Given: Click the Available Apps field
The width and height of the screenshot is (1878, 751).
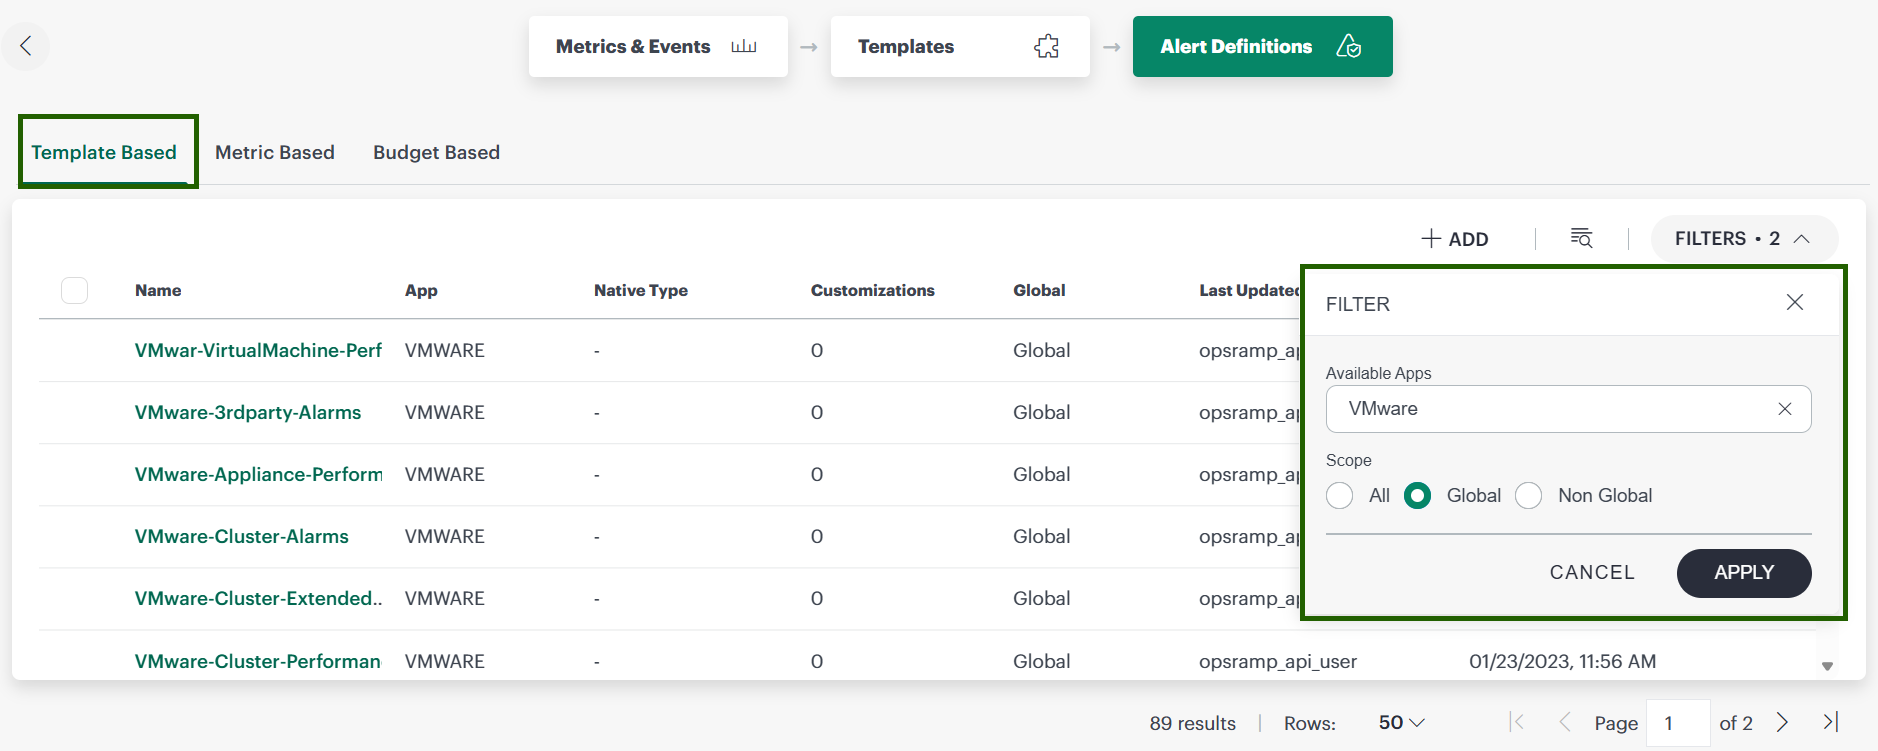Looking at the screenshot, I should pyautogui.click(x=1568, y=409).
